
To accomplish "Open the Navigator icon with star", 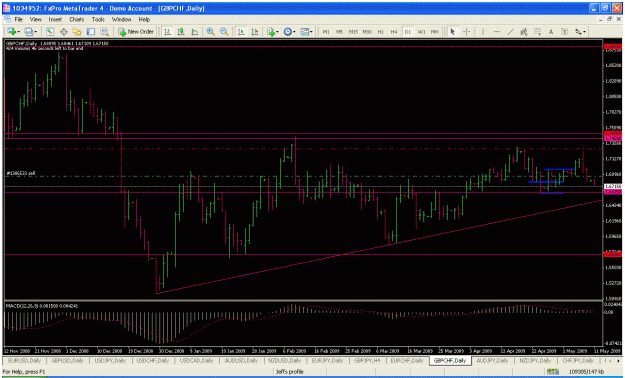I will click(77, 32).
